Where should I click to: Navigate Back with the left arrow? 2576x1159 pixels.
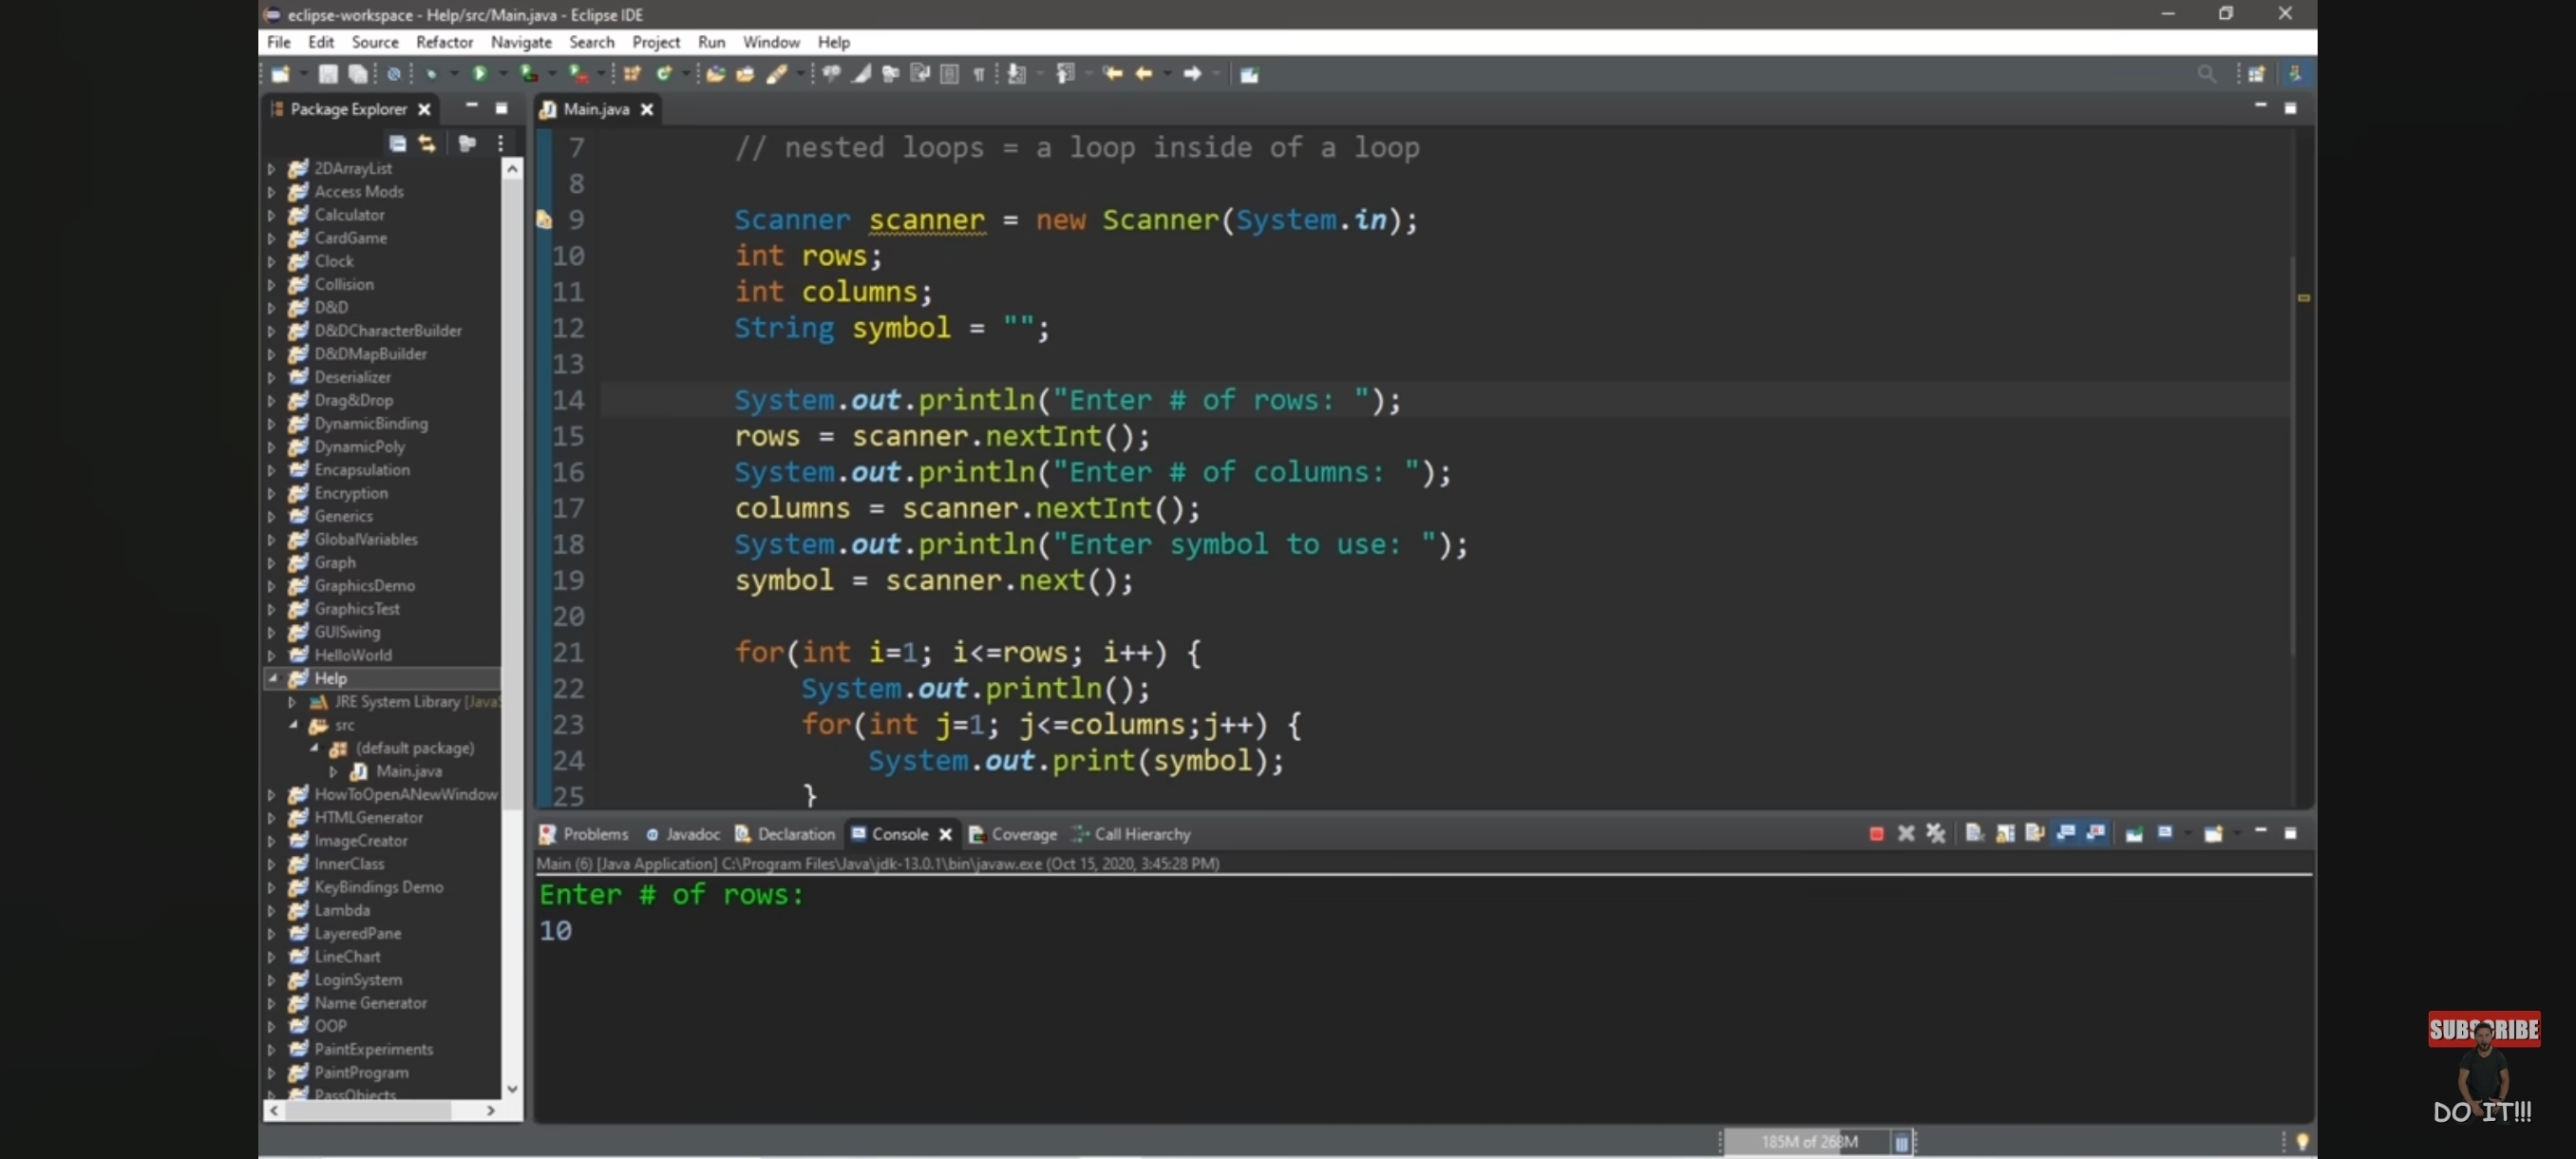click(1144, 74)
